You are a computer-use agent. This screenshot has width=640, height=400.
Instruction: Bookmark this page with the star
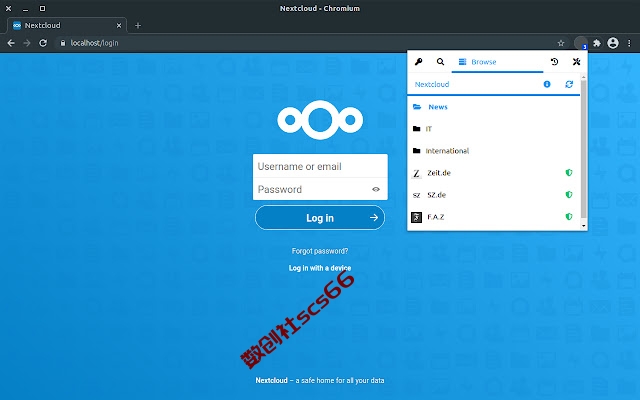(x=561, y=43)
